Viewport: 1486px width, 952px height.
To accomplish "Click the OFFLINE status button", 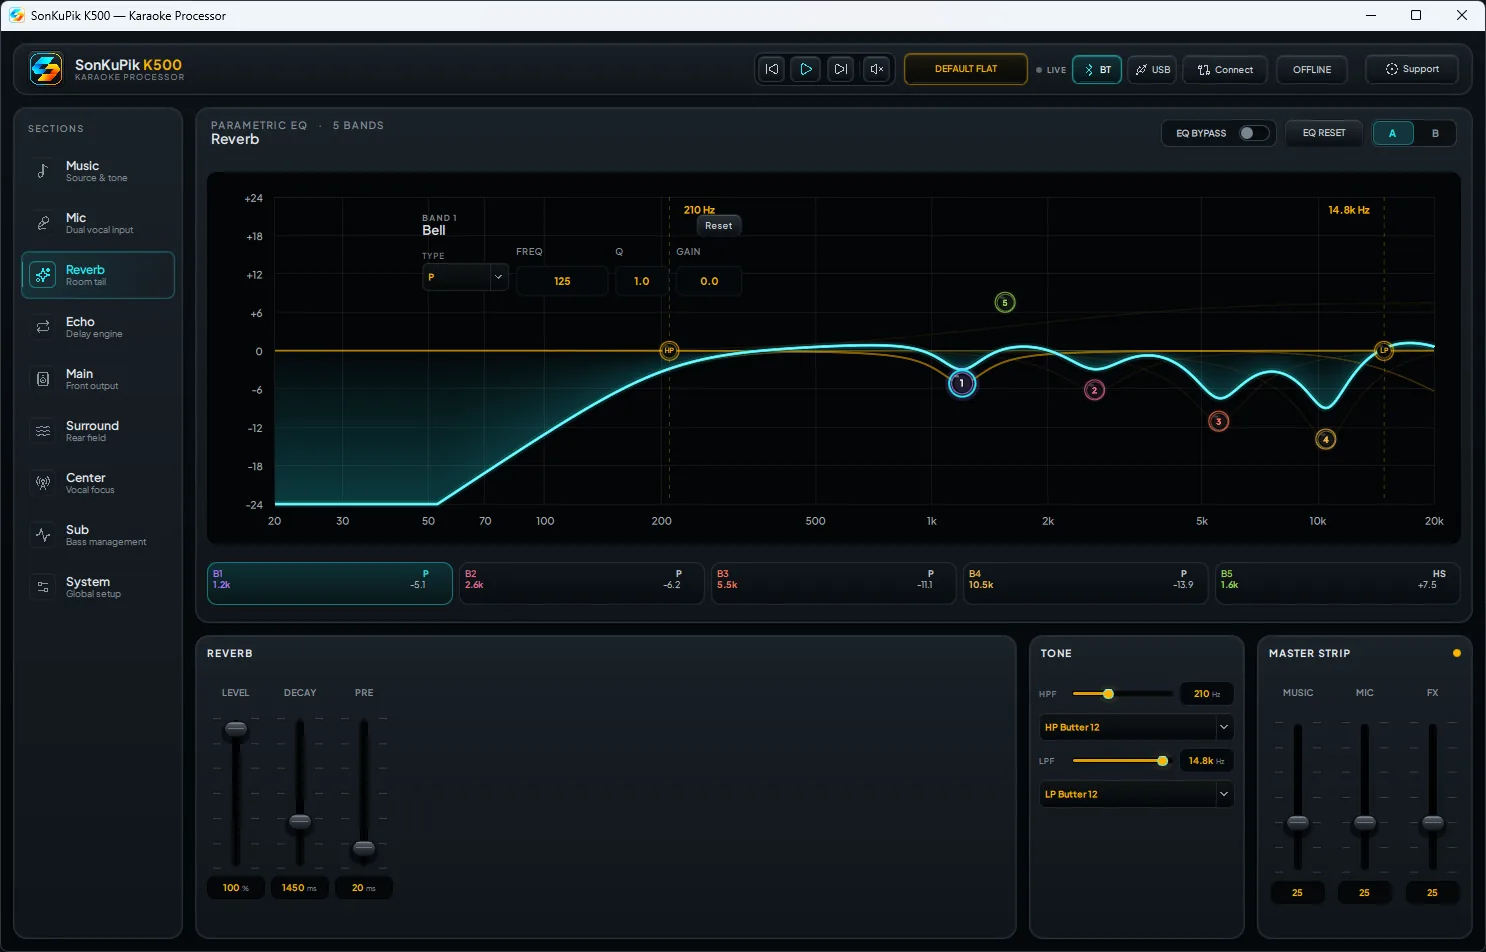I will tap(1312, 70).
